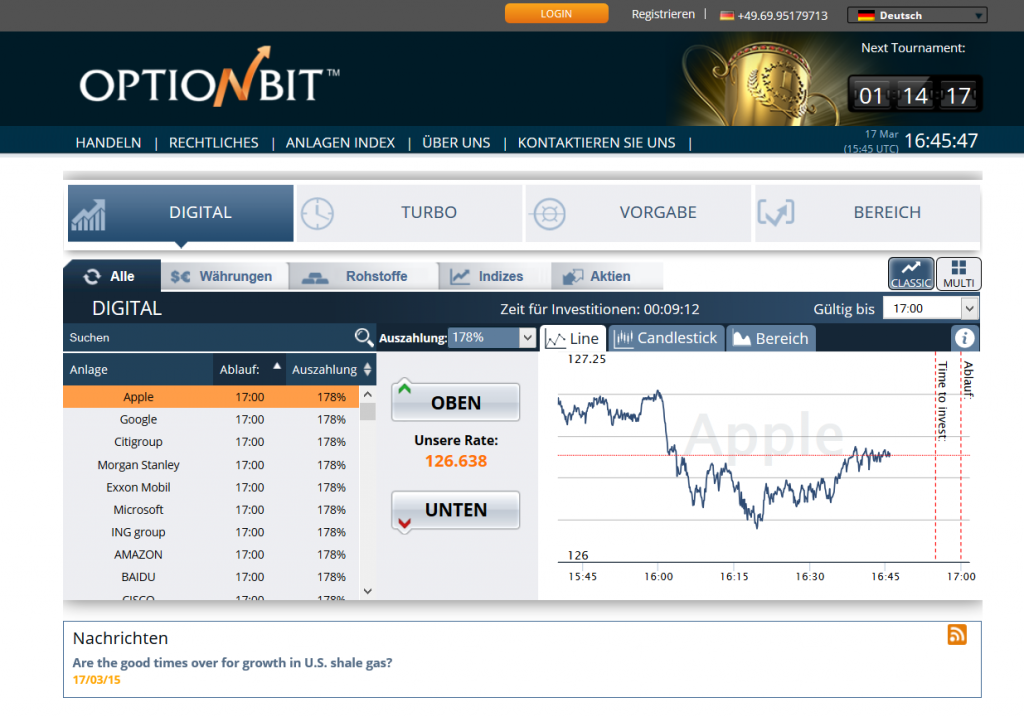Image resolution: width=1024 pixels, height=717 pixels.
Task: Click the UNTEN put button
Action: (456, 510)
